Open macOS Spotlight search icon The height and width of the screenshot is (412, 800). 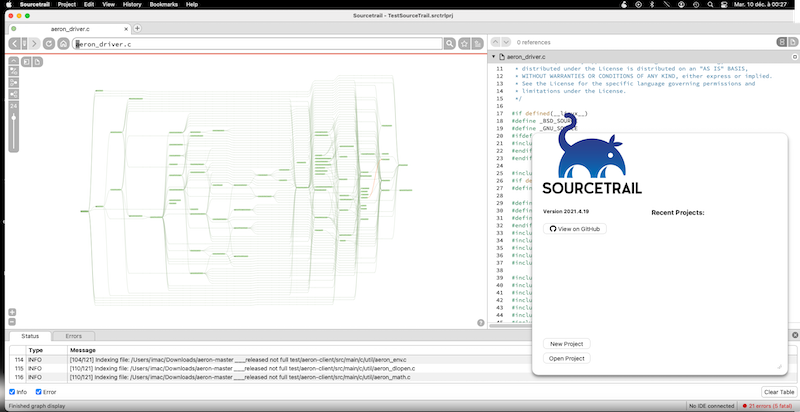pos(711,4)
